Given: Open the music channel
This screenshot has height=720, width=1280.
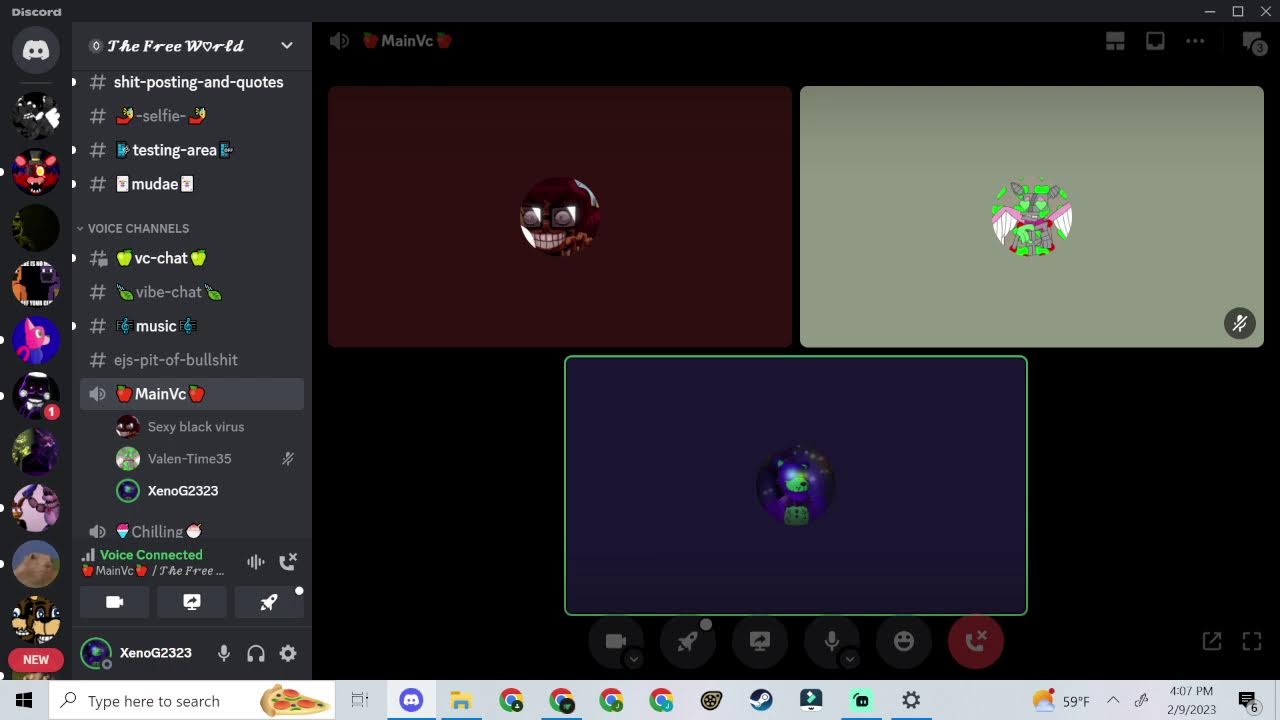Looking at the screenshot, I should 192,326.
